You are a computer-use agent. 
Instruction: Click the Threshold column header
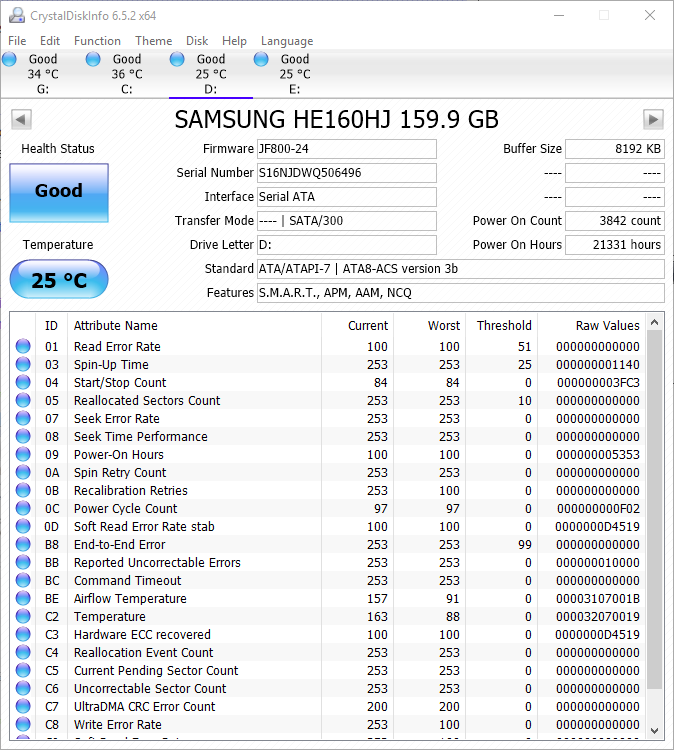502,325
